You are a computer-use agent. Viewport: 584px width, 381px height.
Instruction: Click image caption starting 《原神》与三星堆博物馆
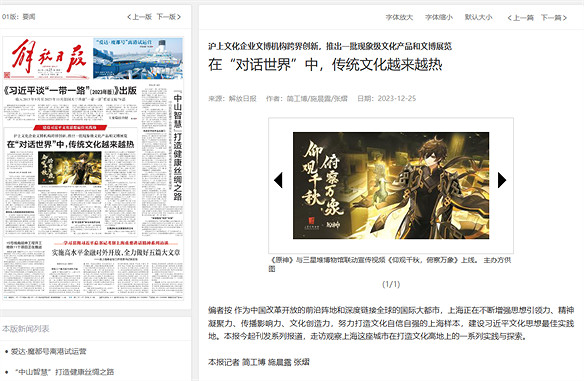[x=390, y=264]
